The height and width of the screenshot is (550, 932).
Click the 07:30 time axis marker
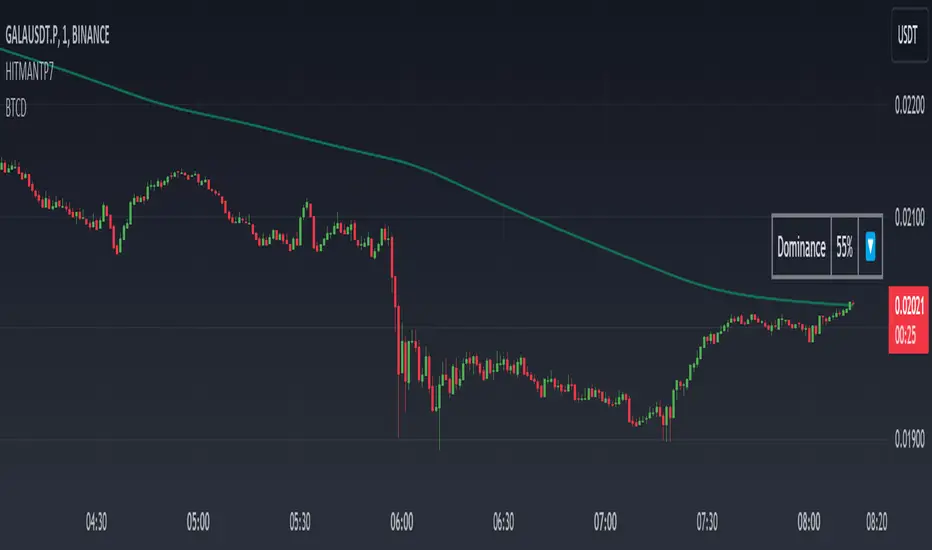707,521
